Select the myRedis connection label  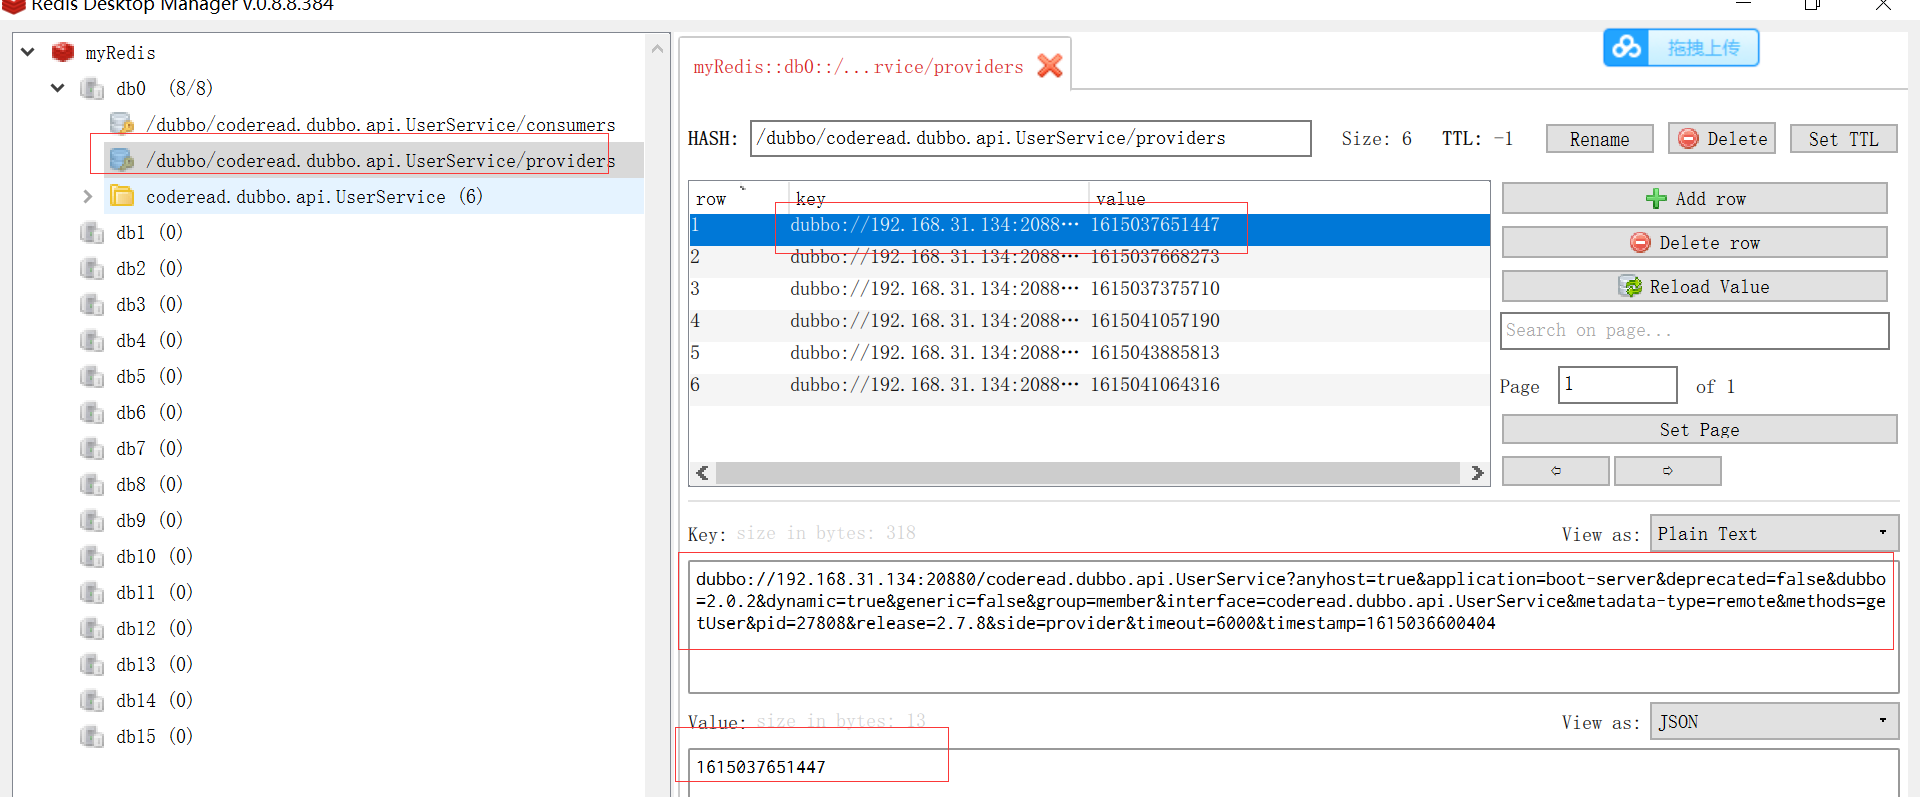(120, 52)
